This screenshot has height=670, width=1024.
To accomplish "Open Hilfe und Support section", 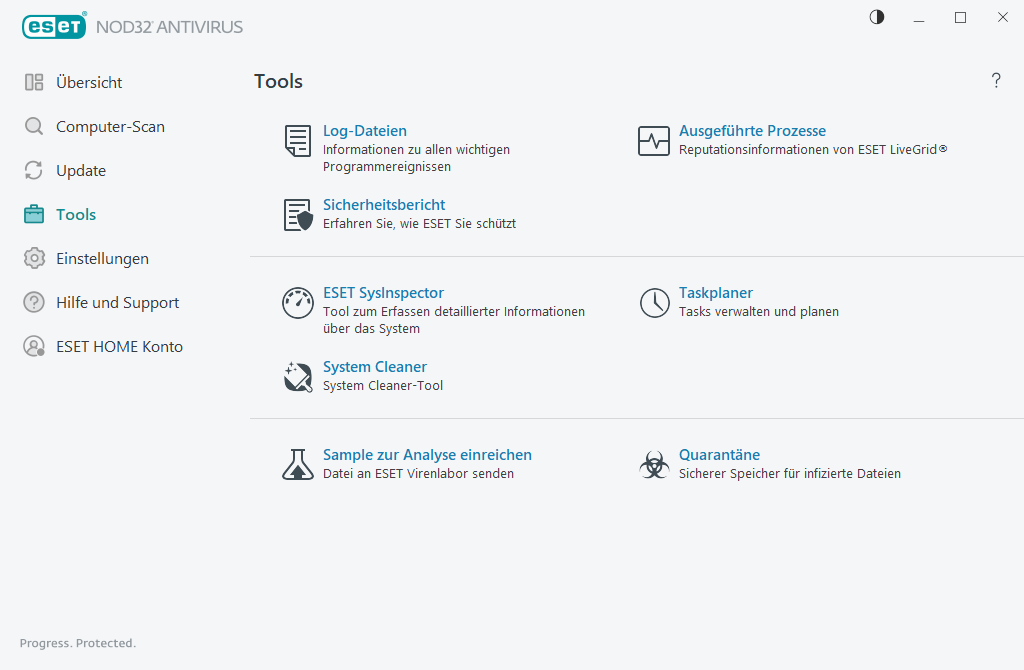I will pos(117,303).
